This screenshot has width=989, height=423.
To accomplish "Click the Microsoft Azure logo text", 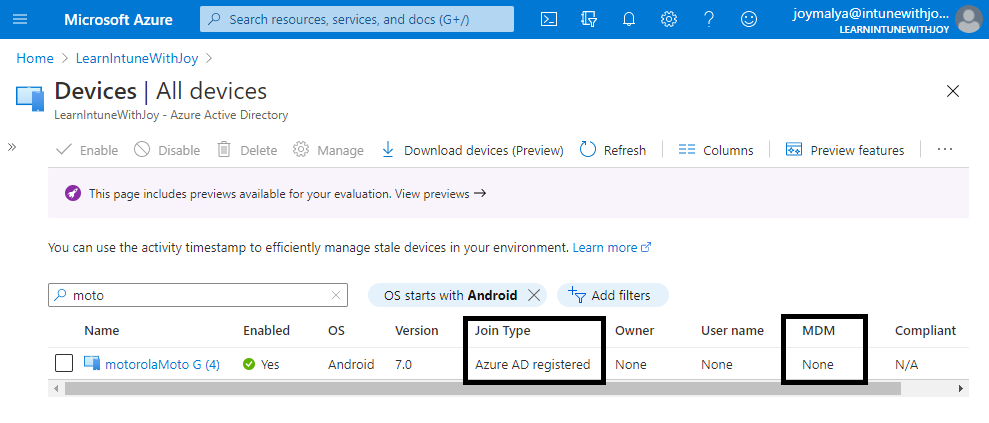I will (118, 20).
